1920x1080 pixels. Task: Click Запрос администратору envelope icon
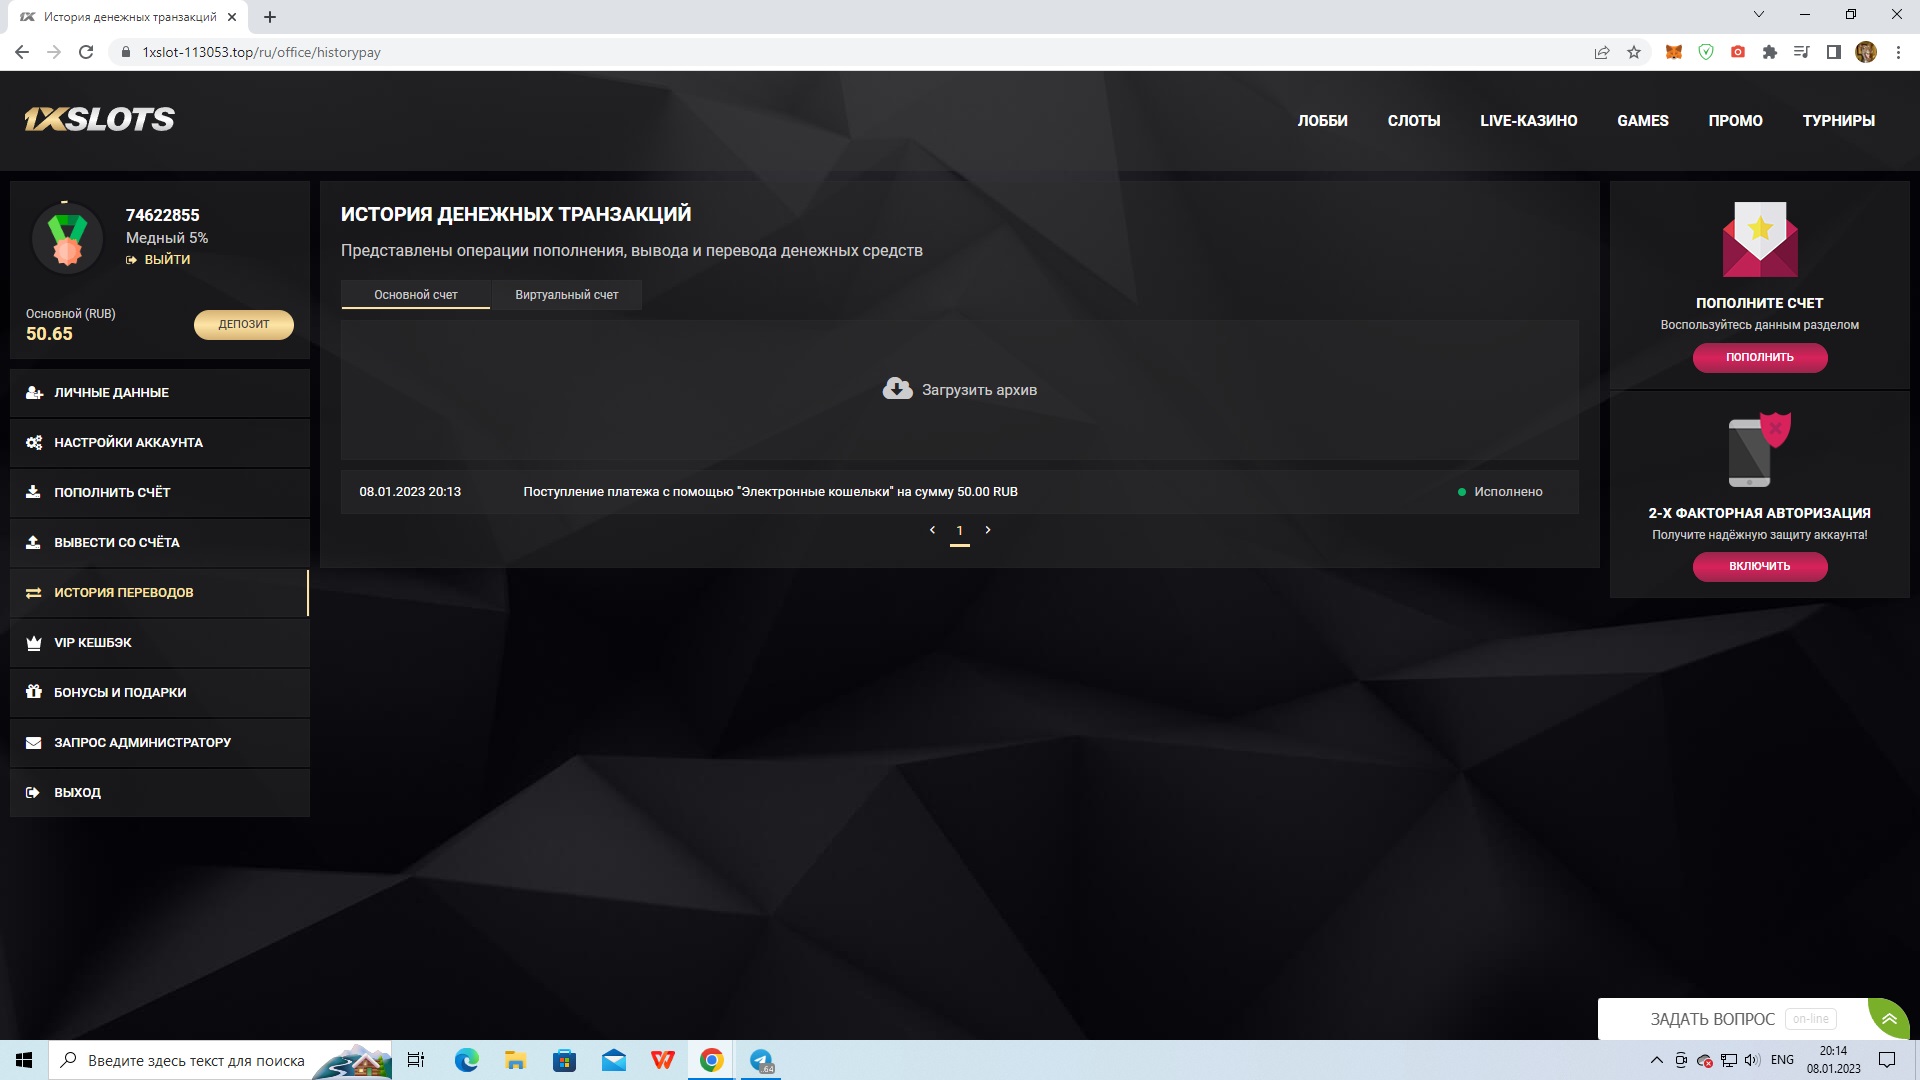34,743
